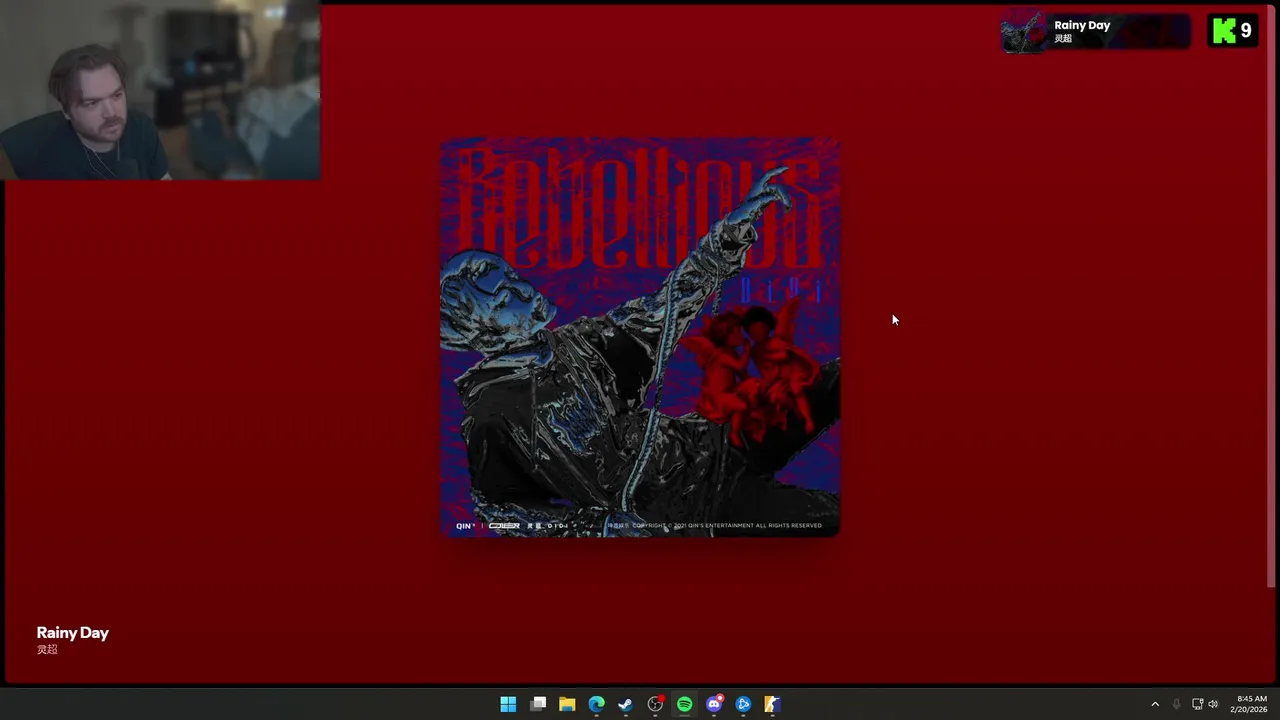This screenshot has height=720, width=1280.
Task: Click the Rebellious album cover art
Action: pyautogui.click(x=640, y=337)
